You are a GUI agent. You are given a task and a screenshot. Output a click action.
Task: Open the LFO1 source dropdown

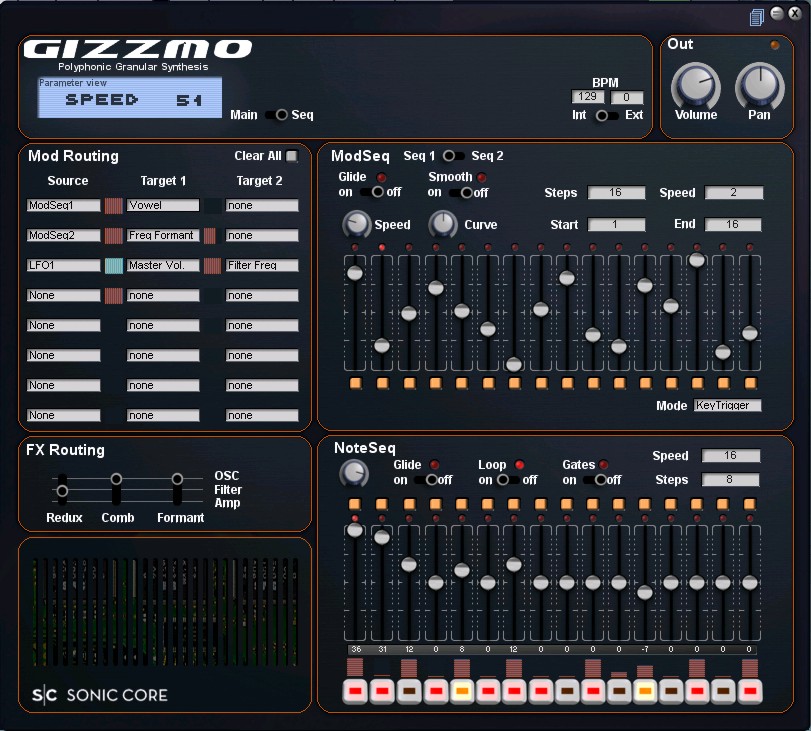(x=64, y=265)
